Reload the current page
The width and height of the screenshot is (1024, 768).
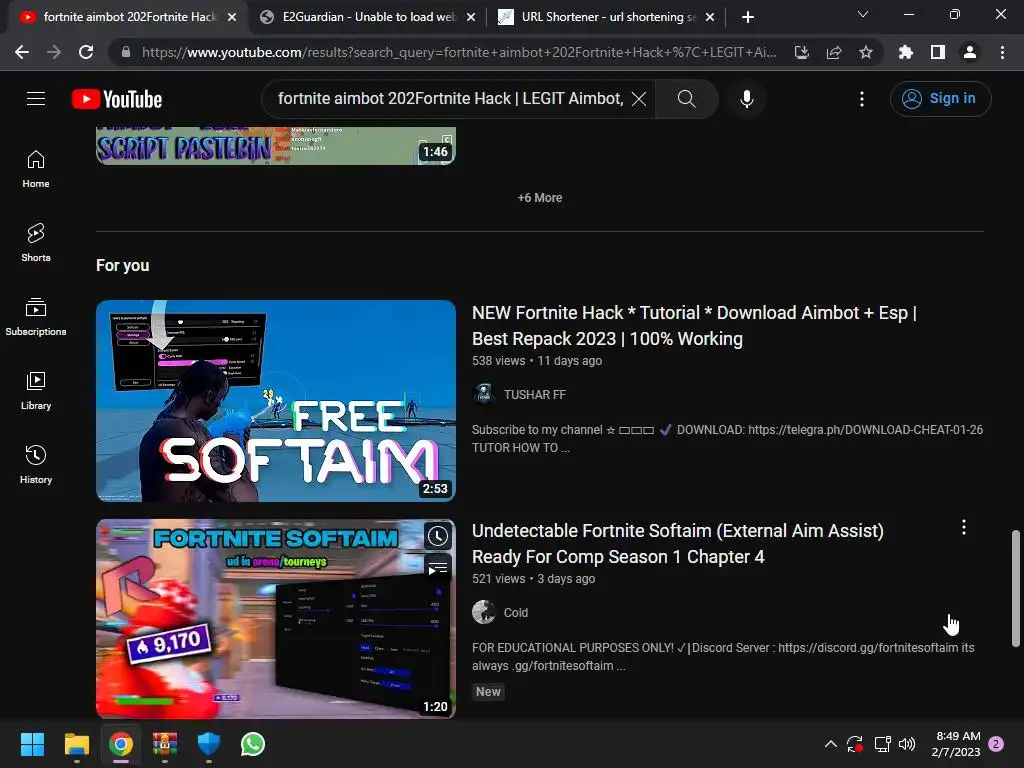click(86, 52)
